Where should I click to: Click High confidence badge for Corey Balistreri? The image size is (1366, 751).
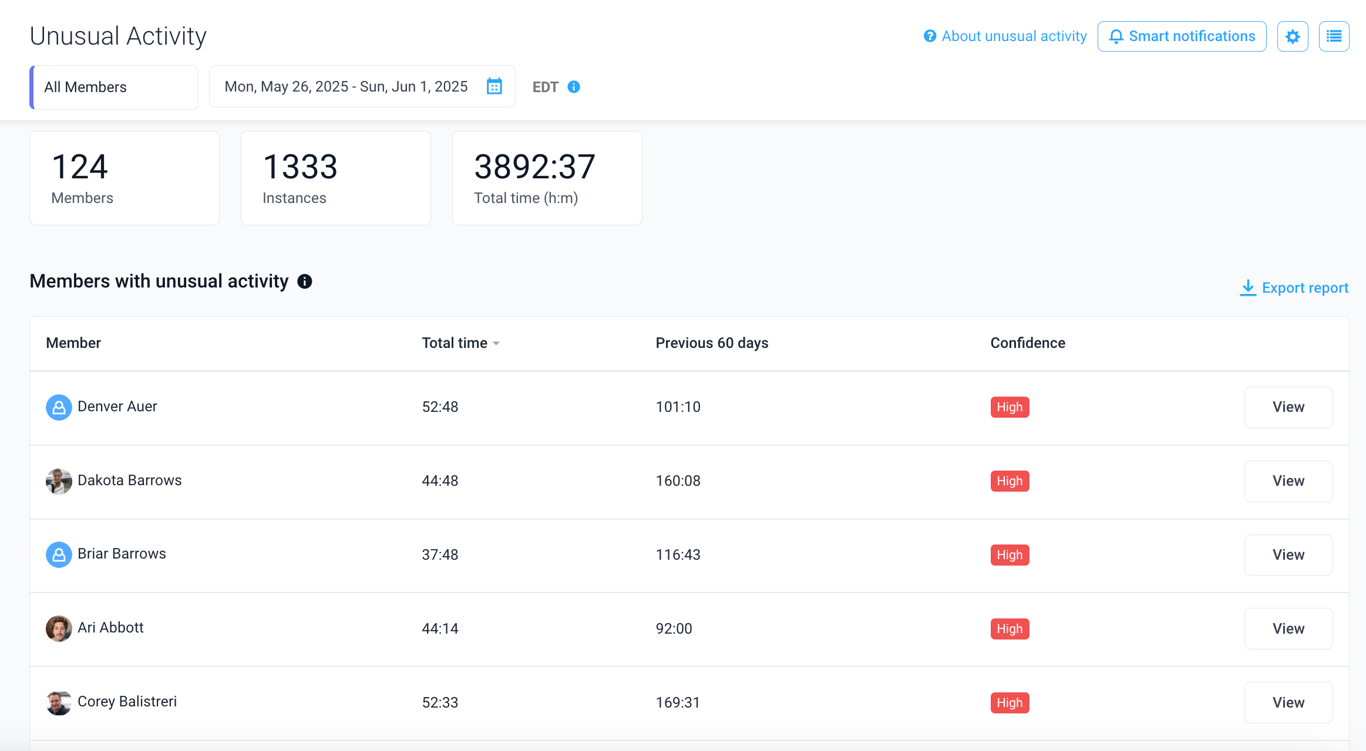point(1010,703)
